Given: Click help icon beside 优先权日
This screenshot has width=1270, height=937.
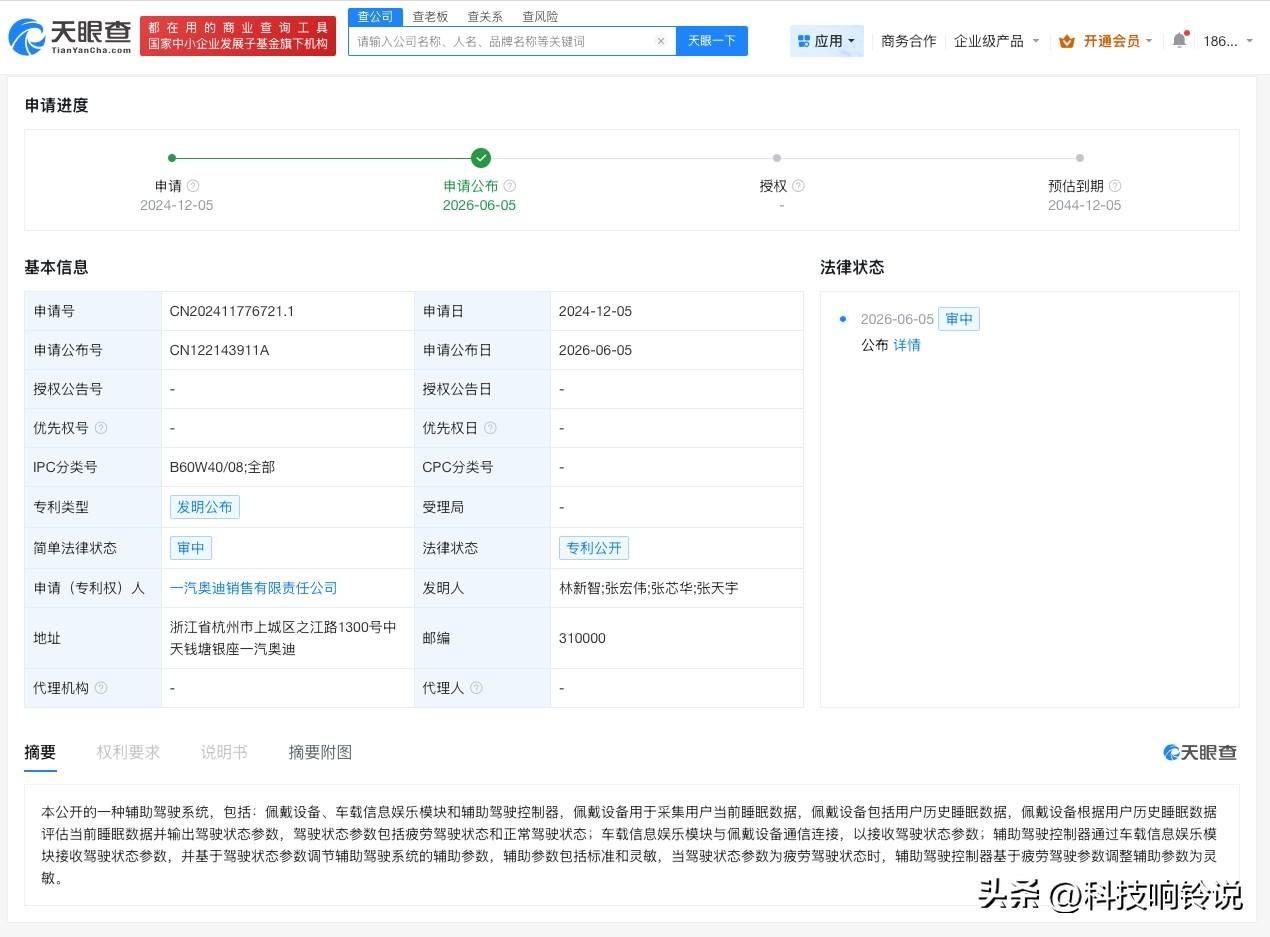Looking at the screenshot, I should point(489,428).
